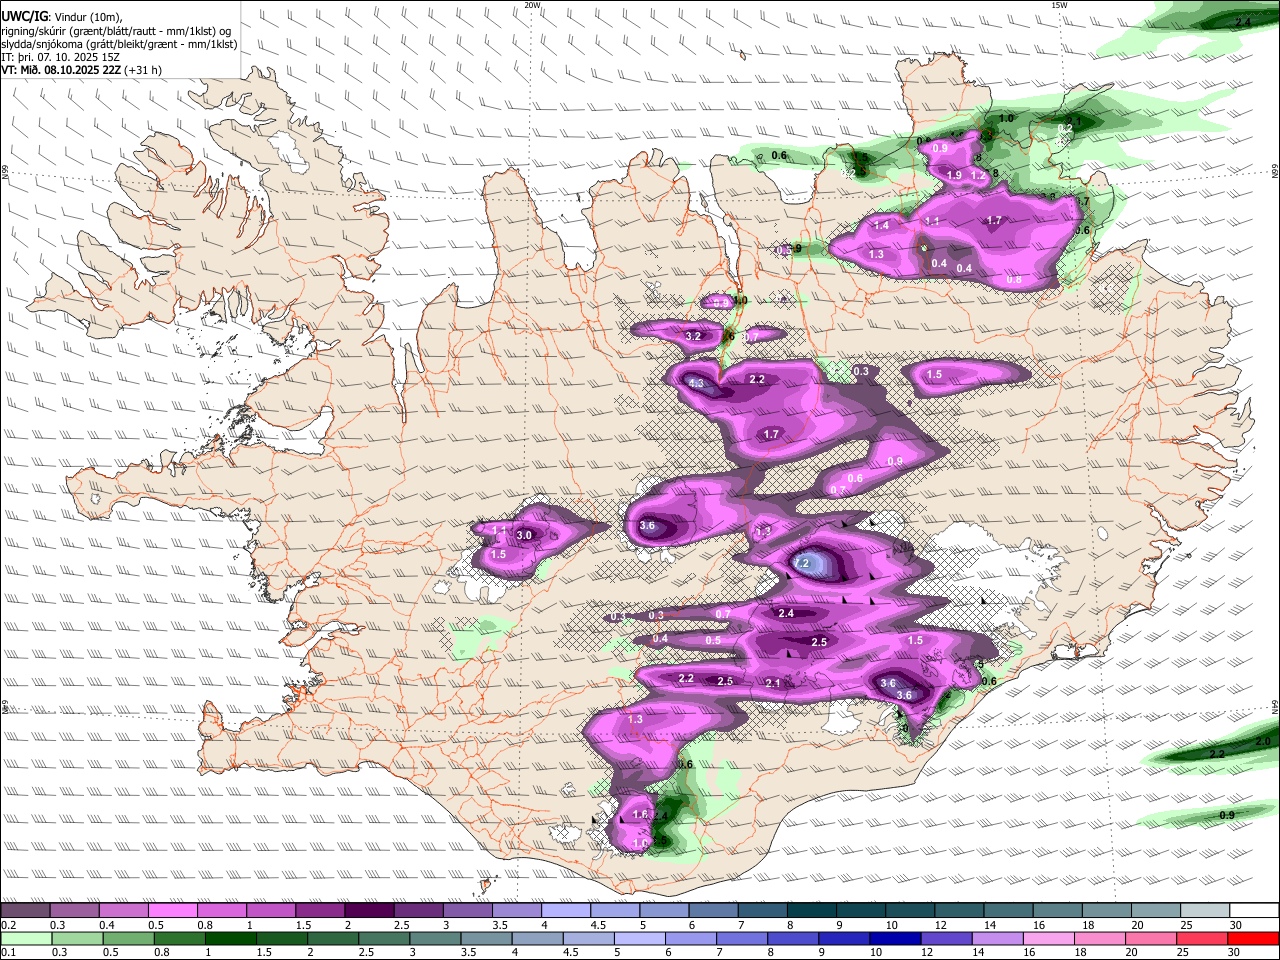1280x960 pixels.
Task: Click the white '0.8' value in the northeast snow area
Action: pos(1014,280)
